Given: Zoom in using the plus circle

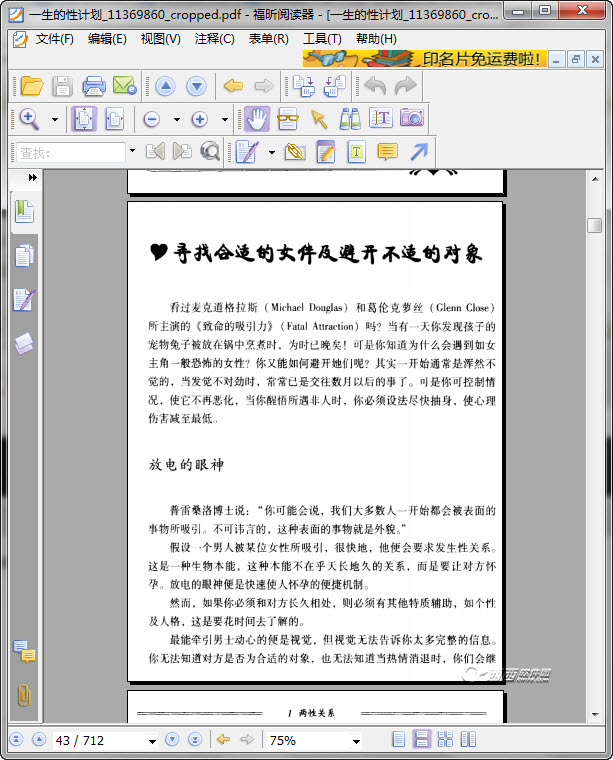Looking at the screenshot, I should pyautogui.click(x=200, y=119).
